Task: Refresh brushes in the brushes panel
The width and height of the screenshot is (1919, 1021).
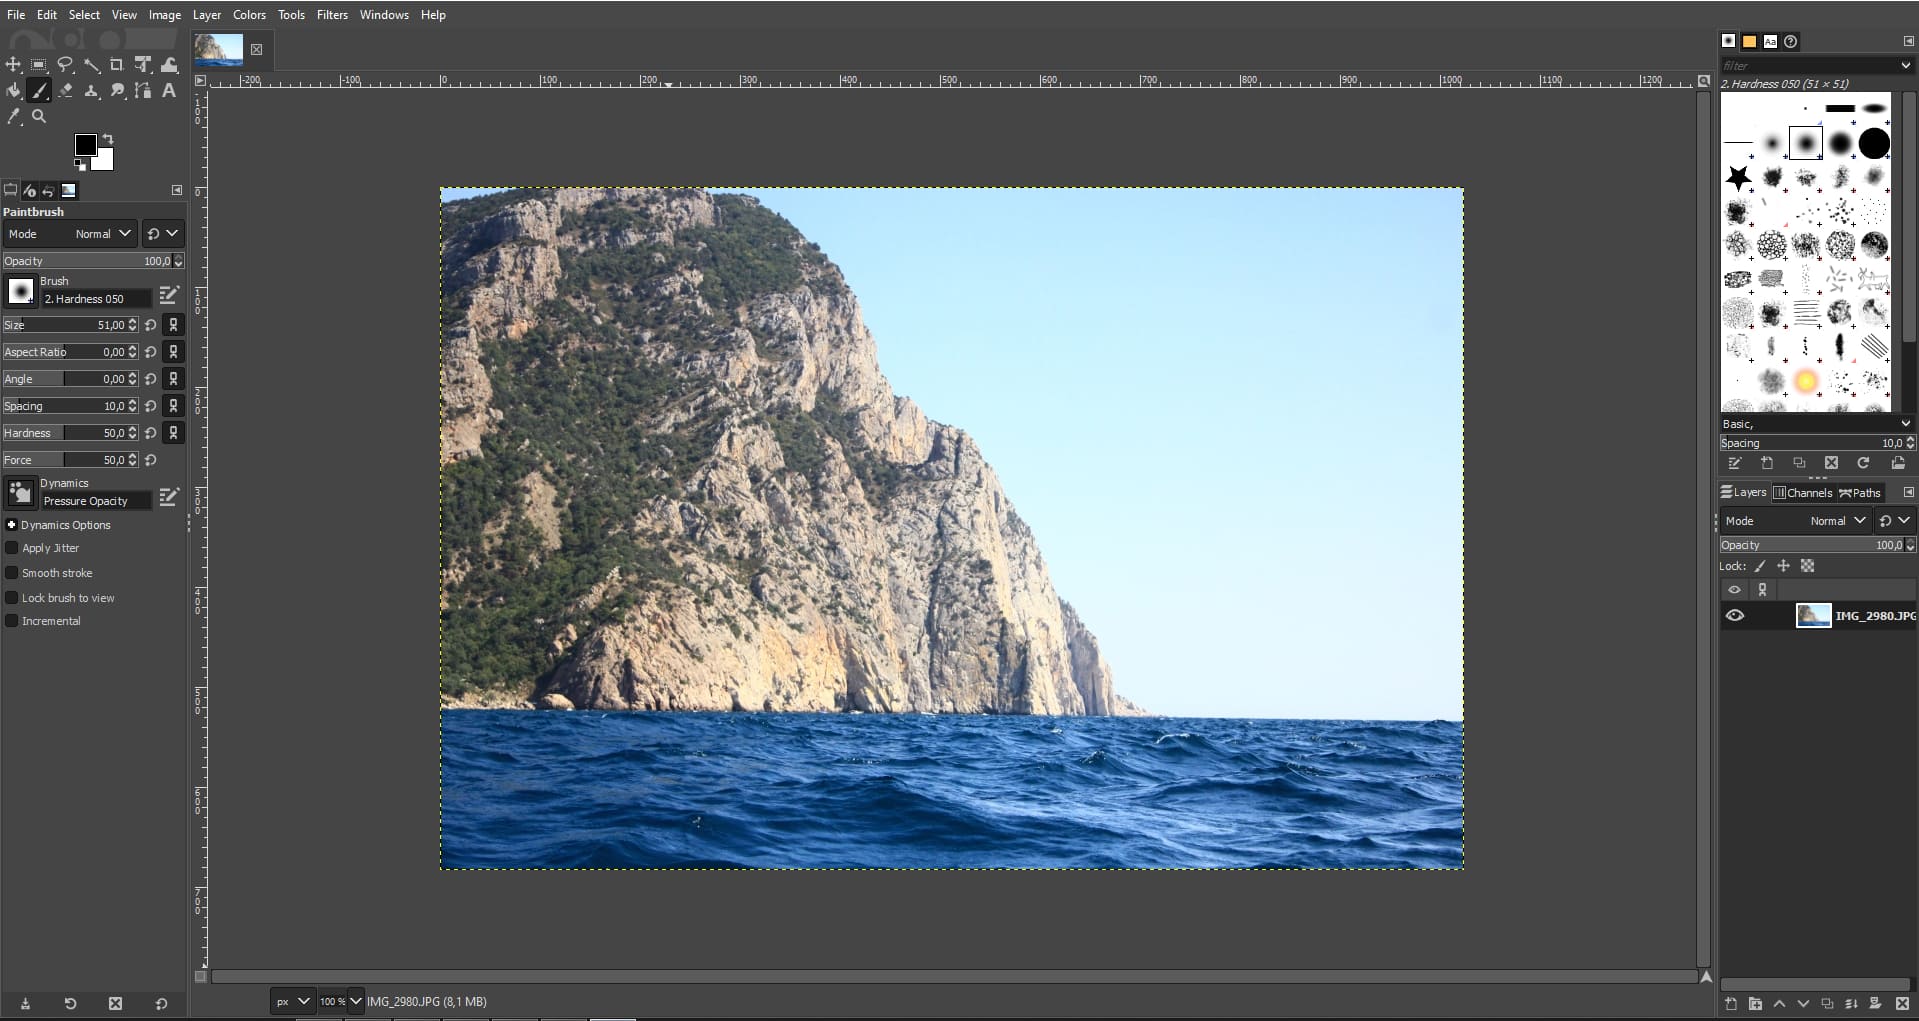Action: point(1863,463)
